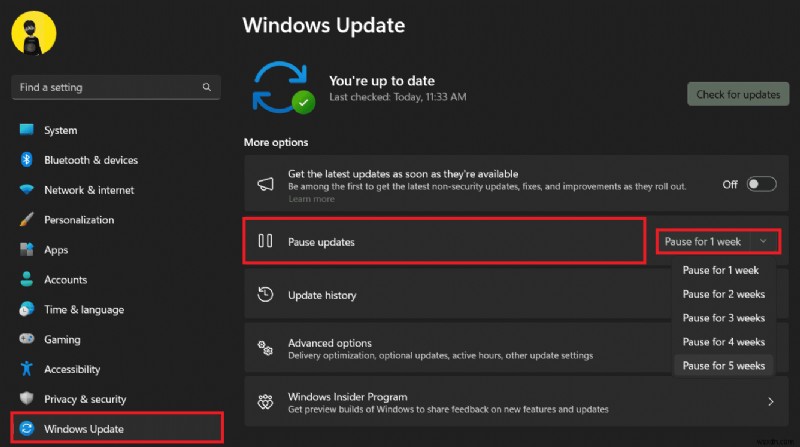Click the You're up to date text
This screenshot has height=447, width=800.
pos(382,81)
